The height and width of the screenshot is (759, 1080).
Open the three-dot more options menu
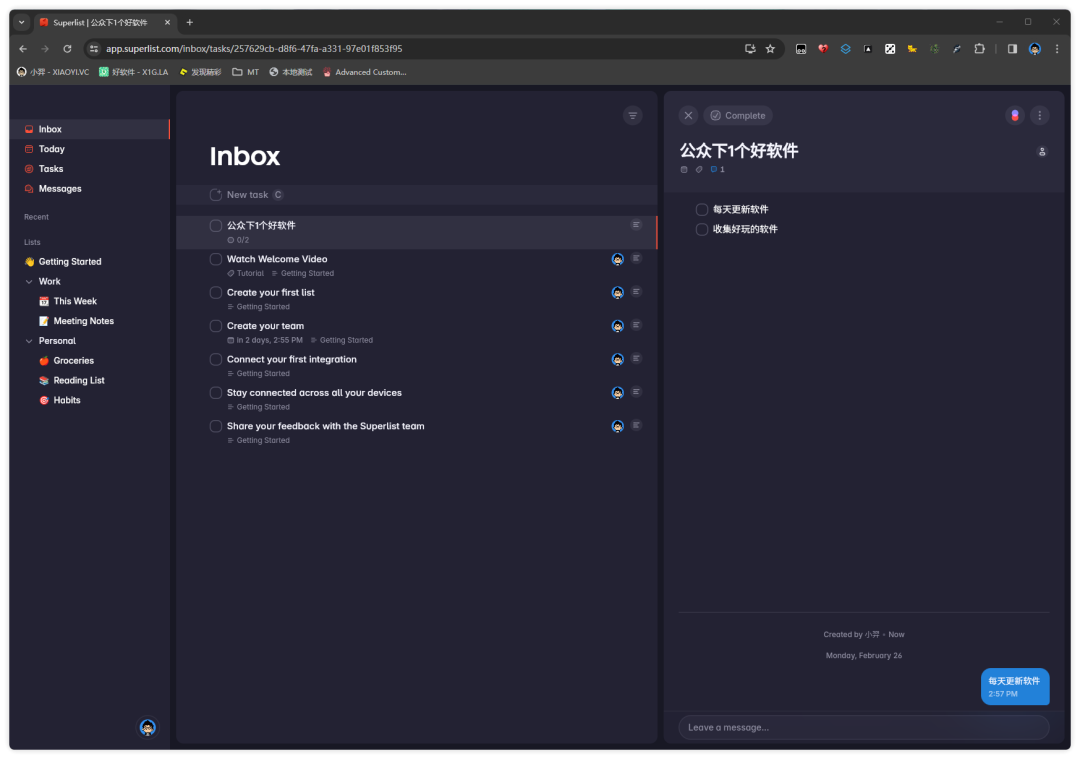[x=1040, y=116]
